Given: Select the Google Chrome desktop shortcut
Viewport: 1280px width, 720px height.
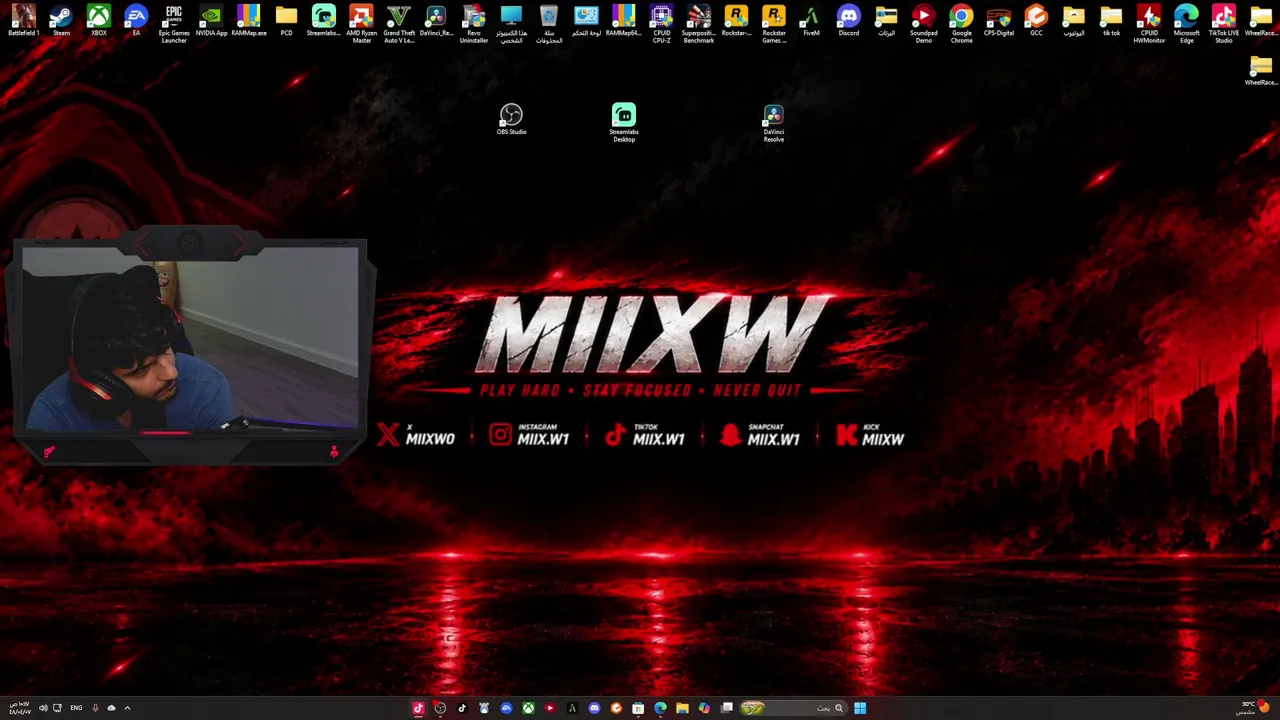Looking at the screenshot, I should click(961, 24).
